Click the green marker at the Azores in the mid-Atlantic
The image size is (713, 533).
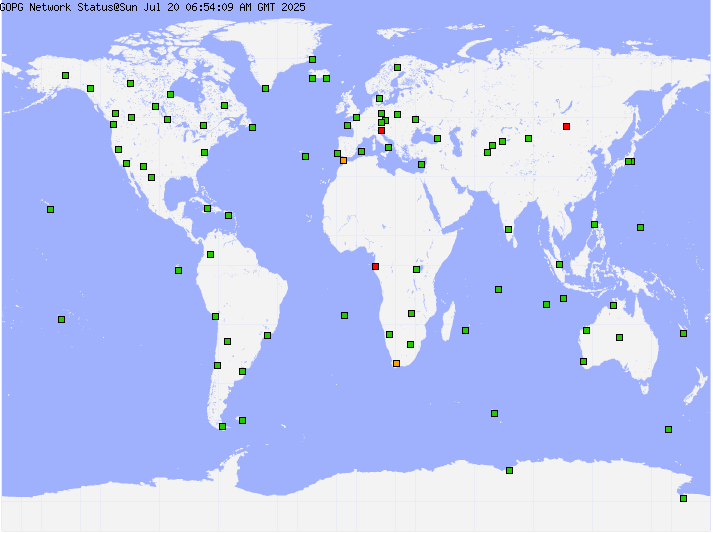pyautogui.click(x=306, y=156)
